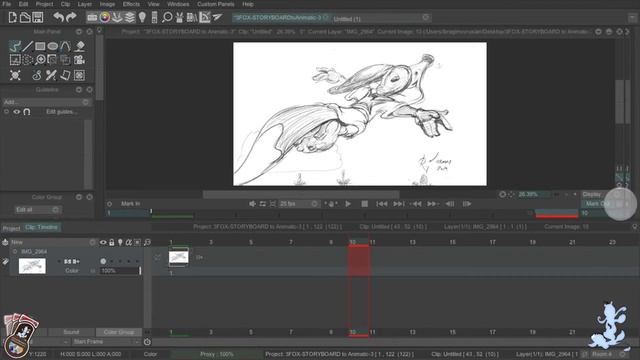Open the Custom Panels menu
The width and height of the screenshot is (640, 360).
click(x=216, y=4)
